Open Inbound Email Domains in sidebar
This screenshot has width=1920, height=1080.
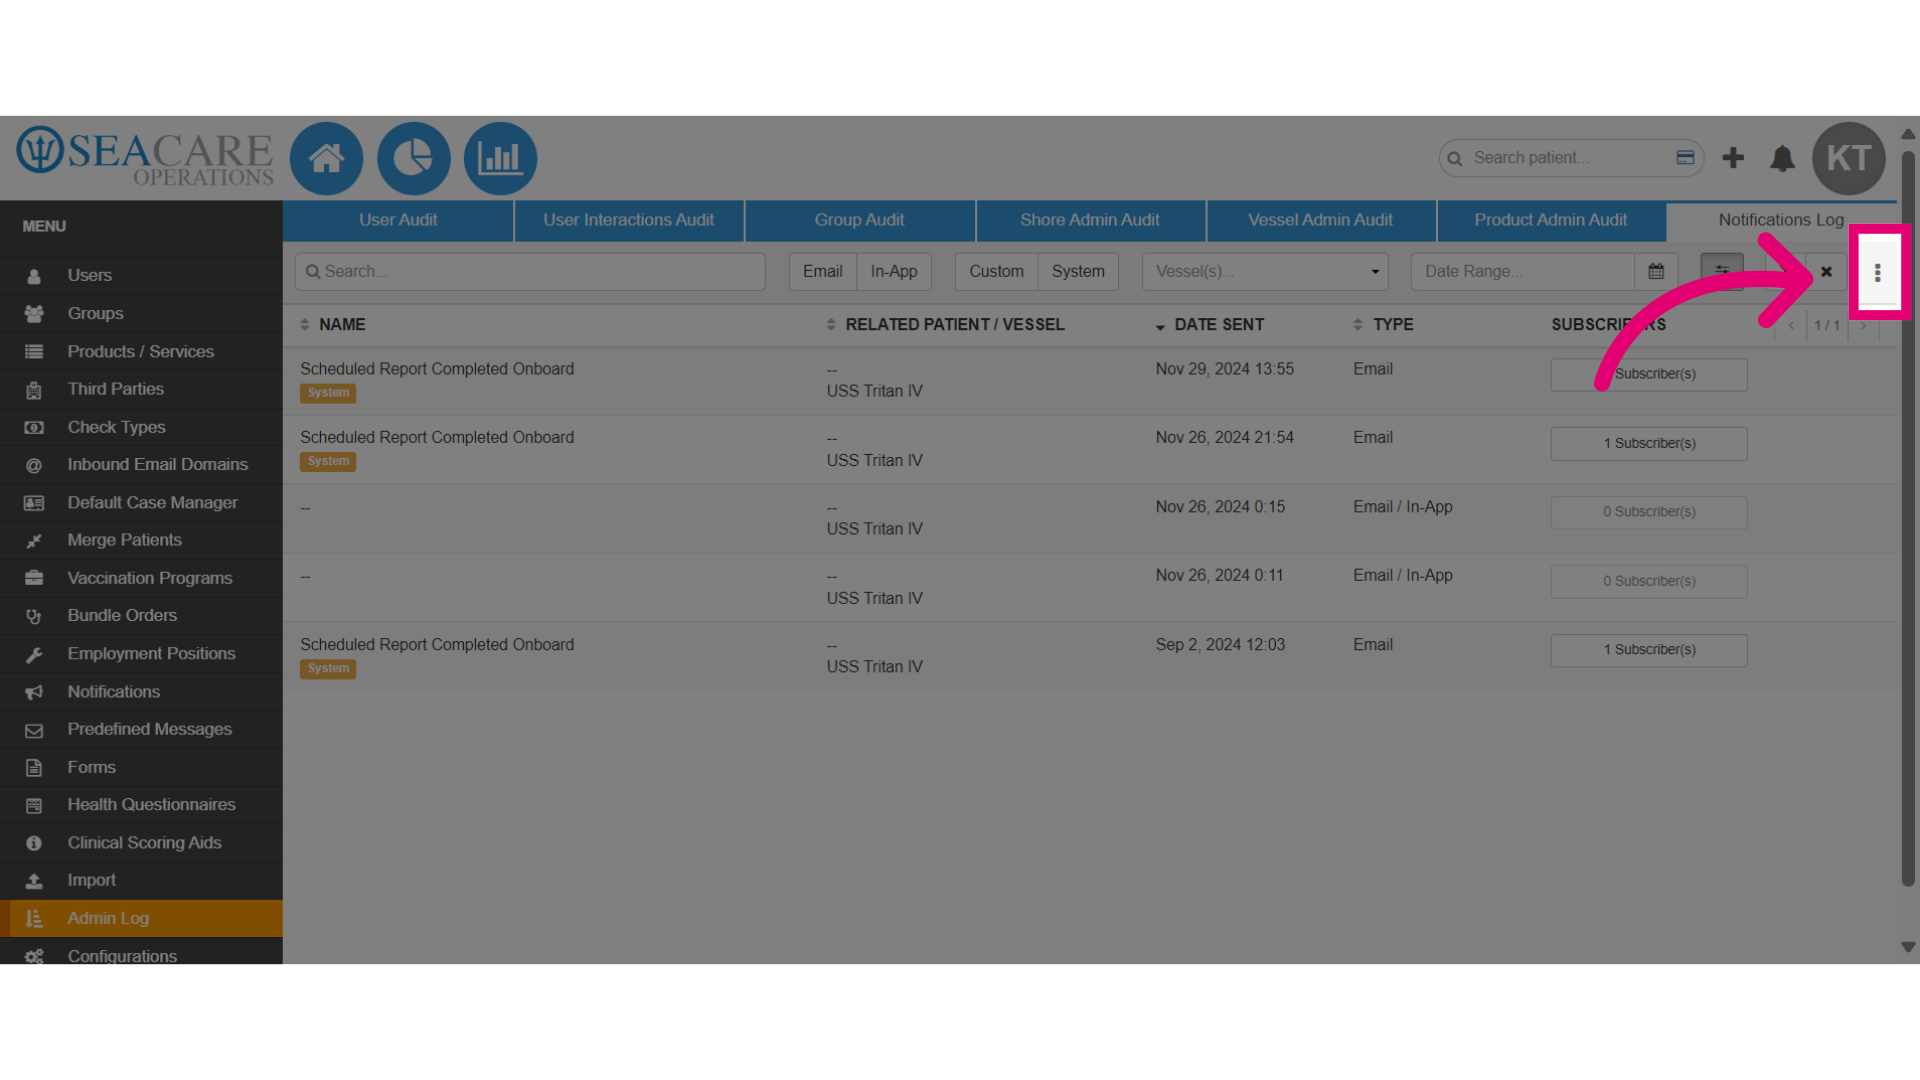[x=141, y=464]
